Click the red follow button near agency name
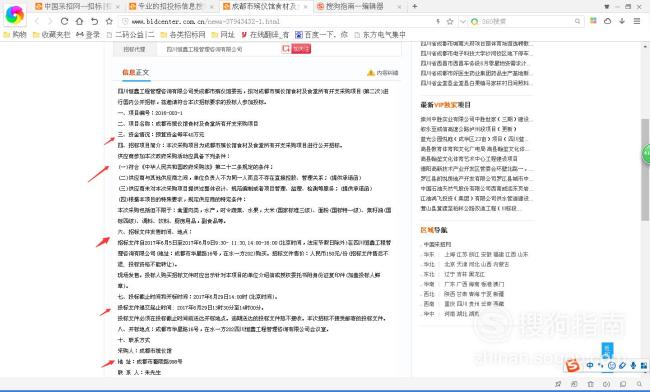650x392 pixels. coord(301,49)
